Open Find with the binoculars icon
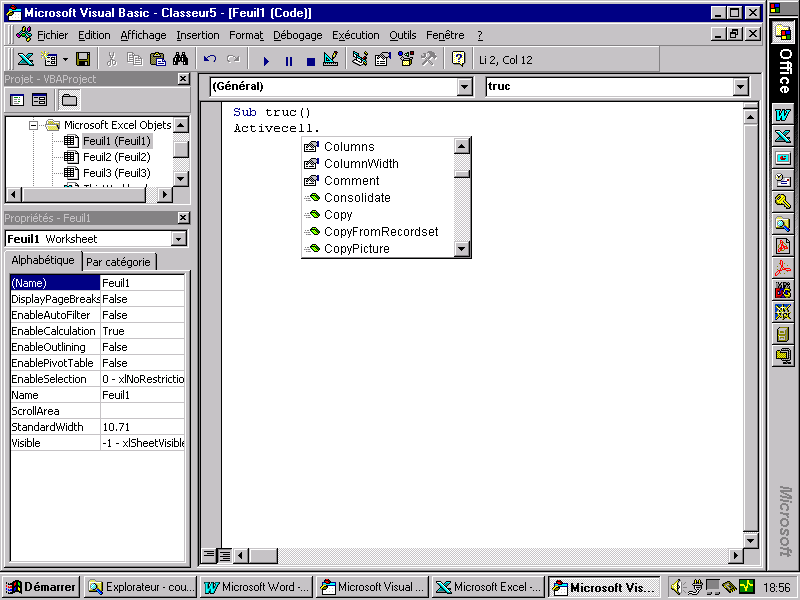800x600 pixels. [x=181, y=59]
